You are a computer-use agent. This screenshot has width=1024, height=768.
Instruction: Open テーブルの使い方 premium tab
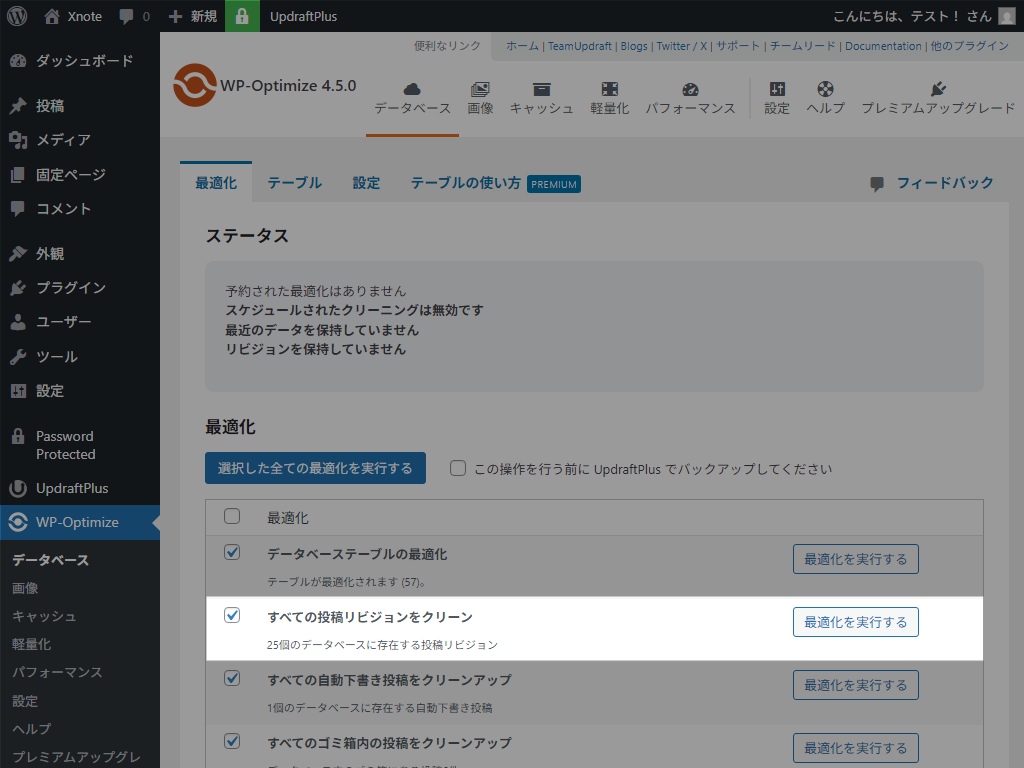pos(495,183)
